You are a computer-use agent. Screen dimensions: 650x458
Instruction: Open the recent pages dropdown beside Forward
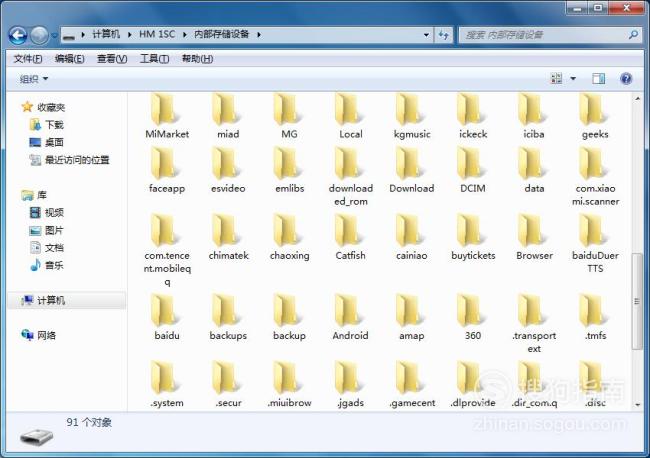(x=54, y=35)
